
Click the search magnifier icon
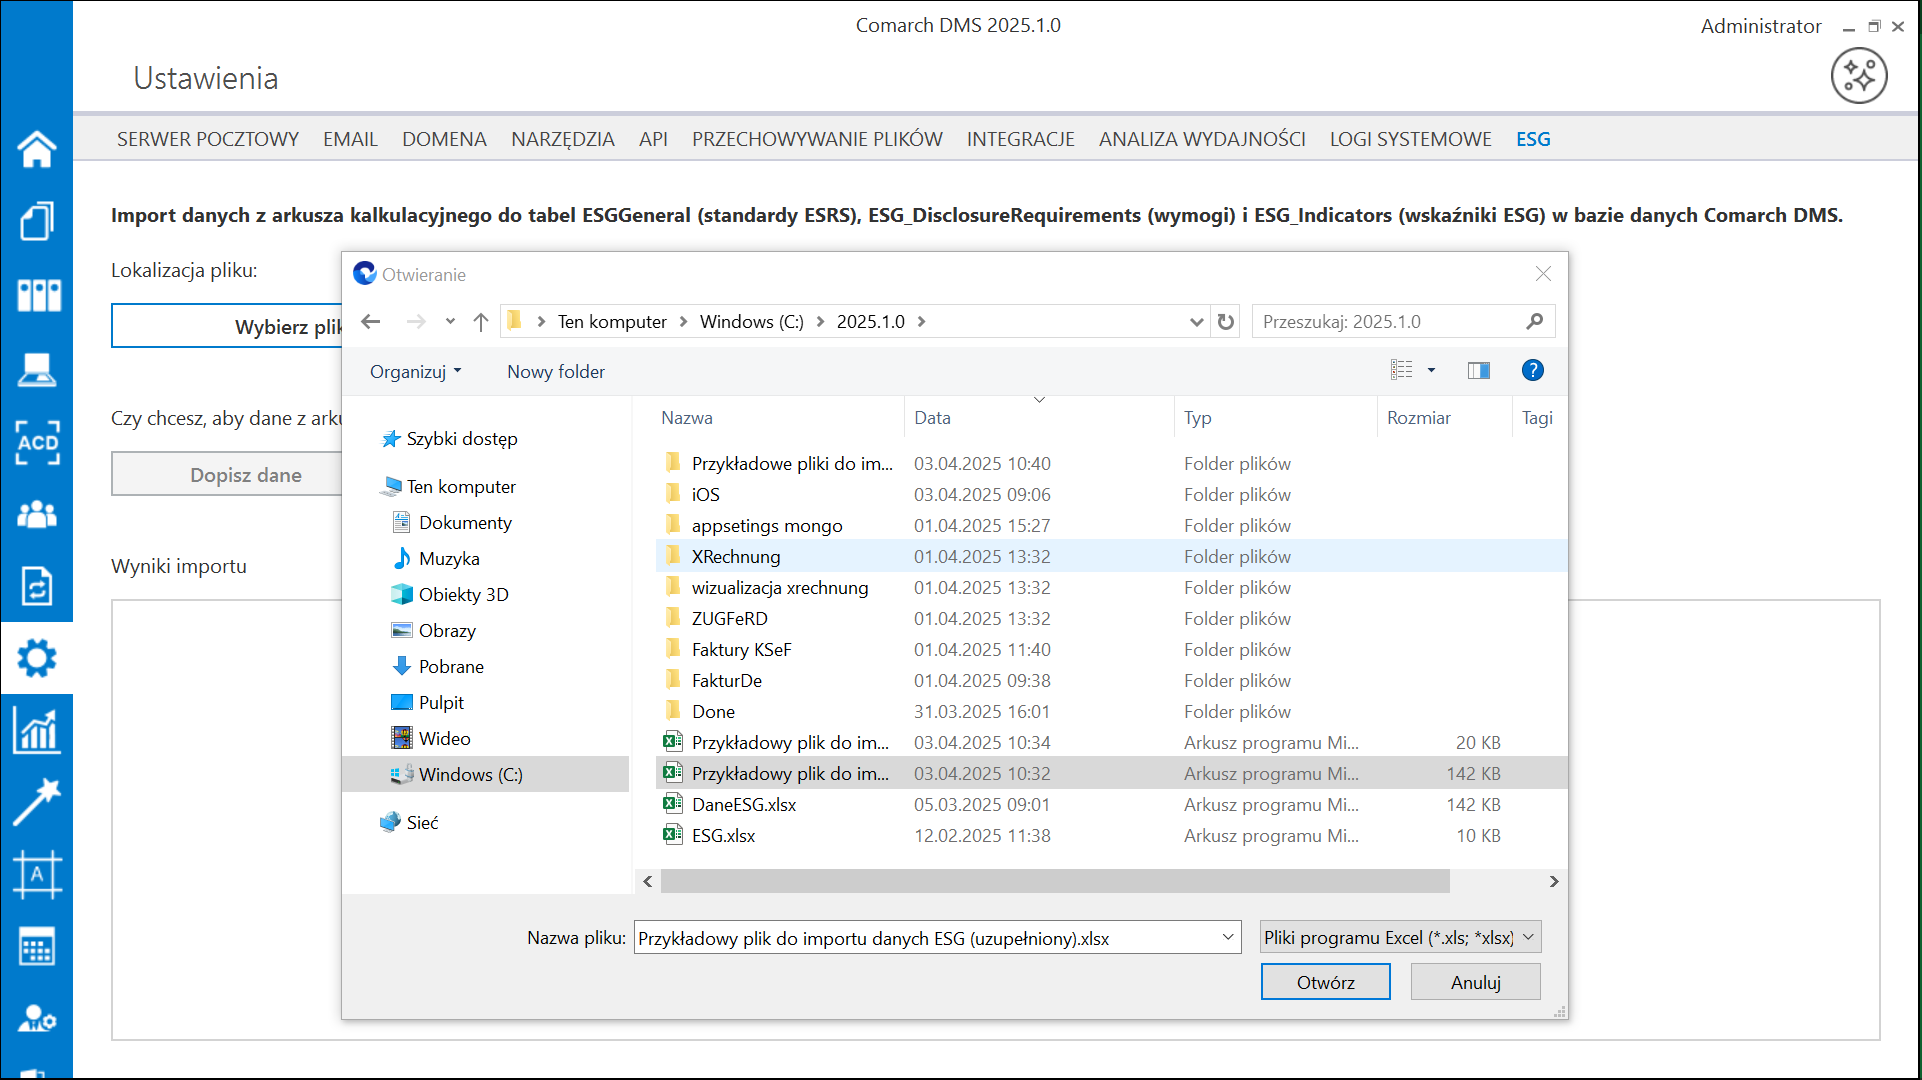click(x=1535, y=321)
